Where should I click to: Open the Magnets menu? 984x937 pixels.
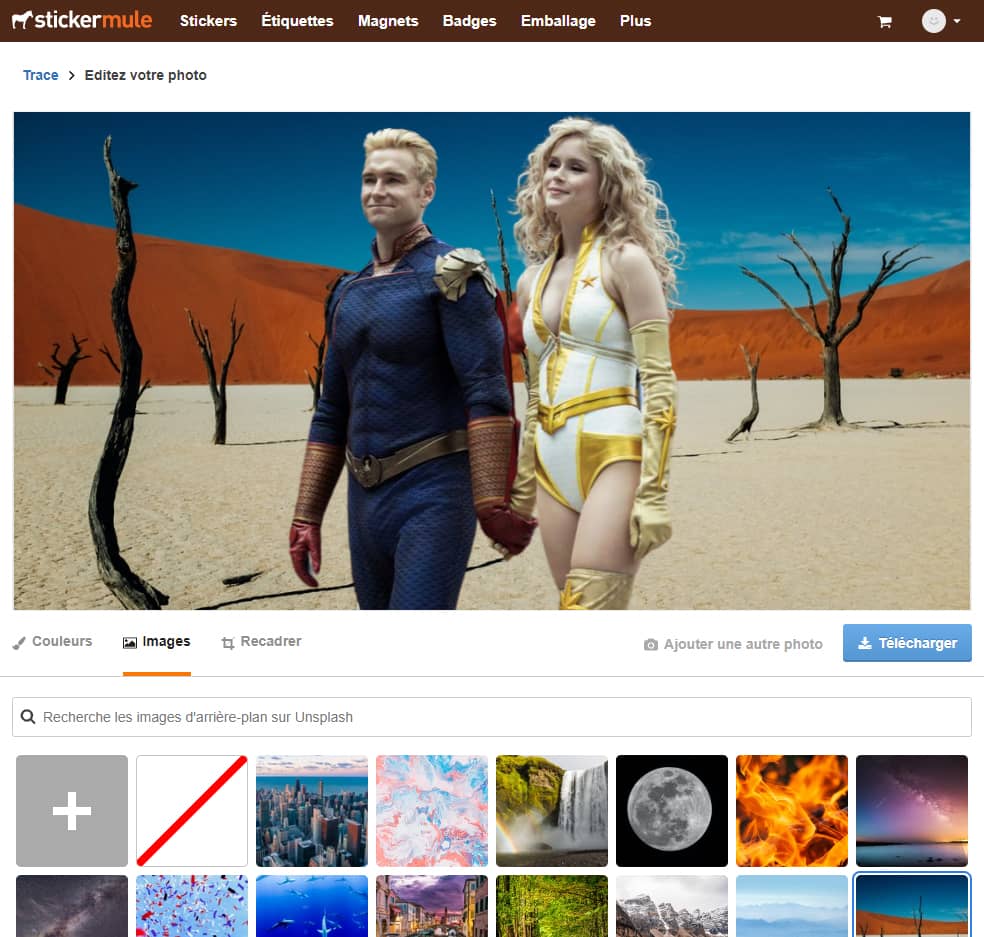(x=388, y=21)
